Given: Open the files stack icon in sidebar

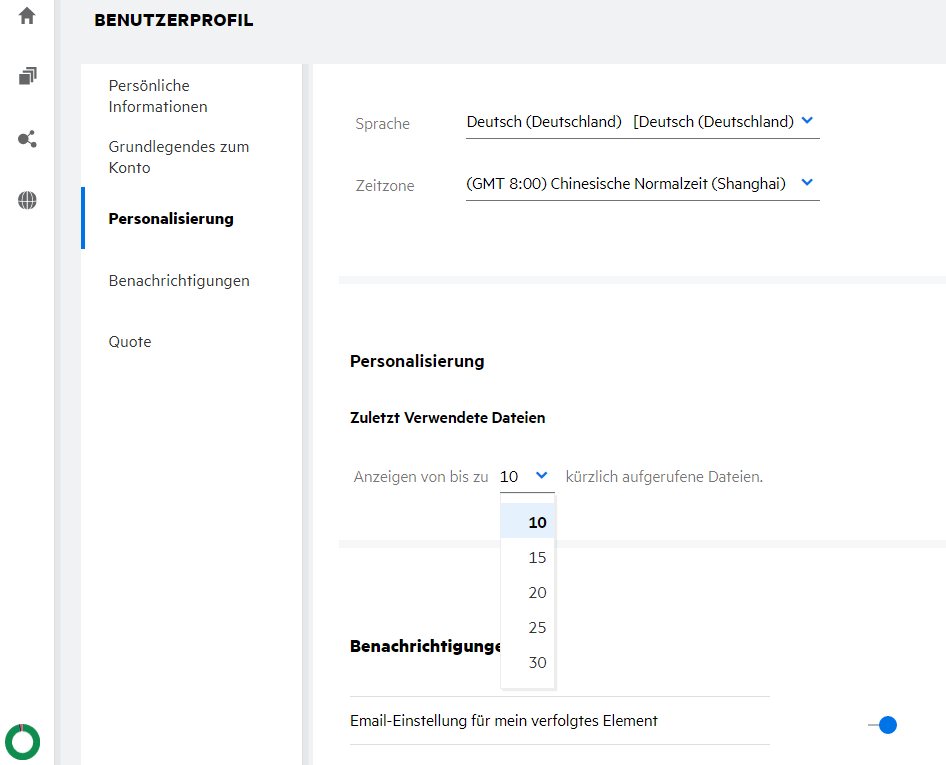Looking at the screenshot, I should pyautogui.click(x=27, y=76).
